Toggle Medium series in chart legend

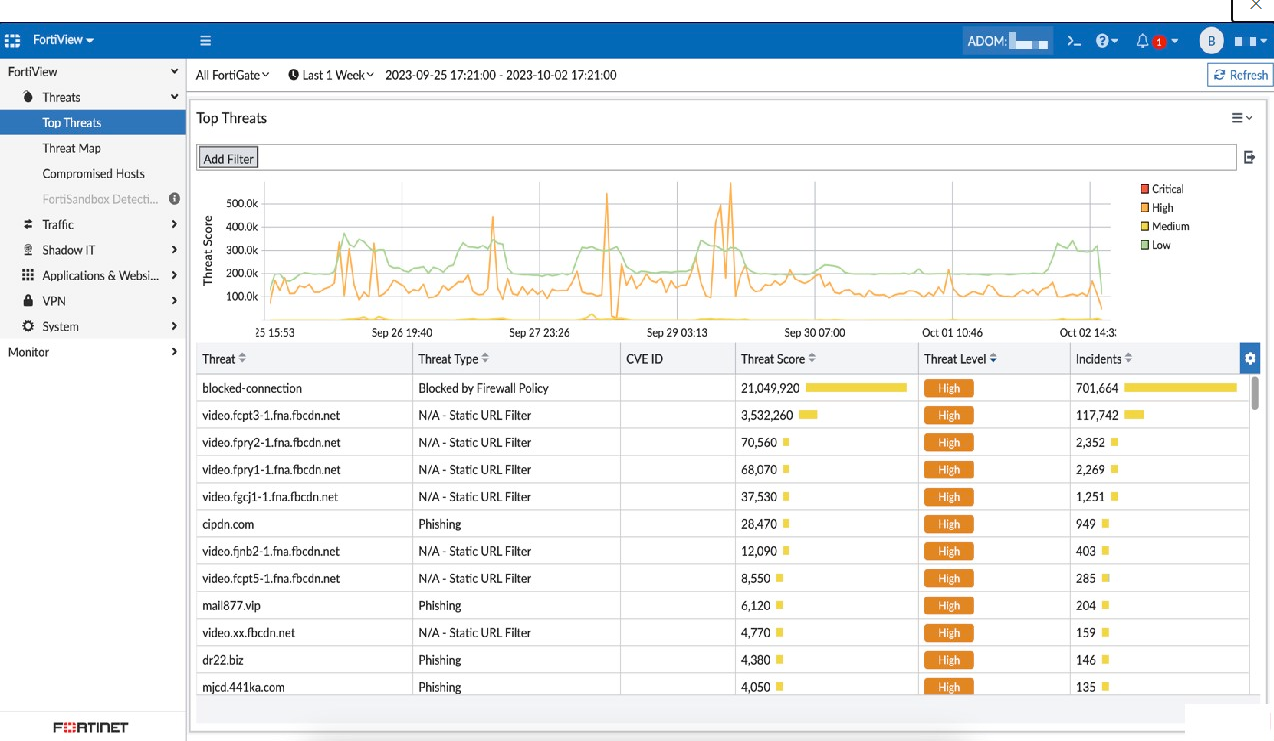pos(1165,226)
